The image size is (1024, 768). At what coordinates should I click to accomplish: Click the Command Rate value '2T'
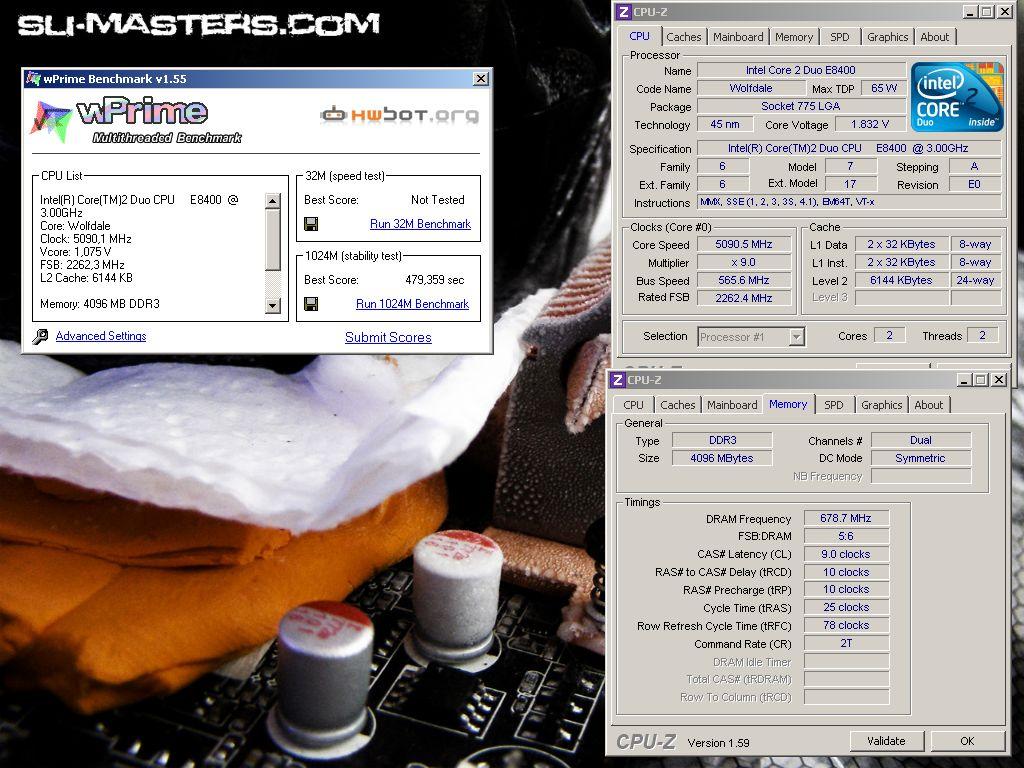(846, 643)
